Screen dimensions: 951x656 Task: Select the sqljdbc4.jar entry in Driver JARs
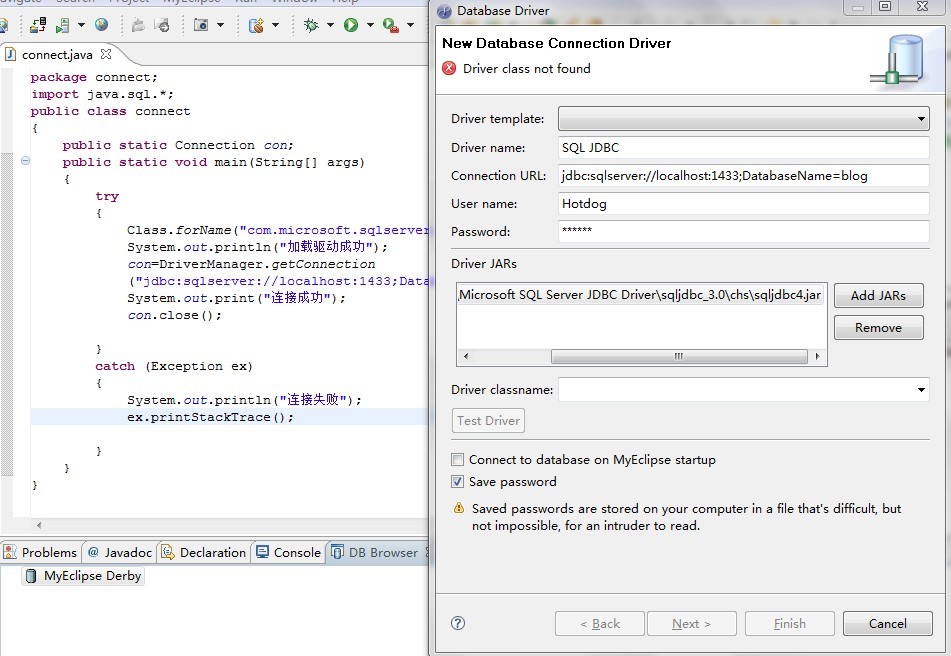point(640,295)
